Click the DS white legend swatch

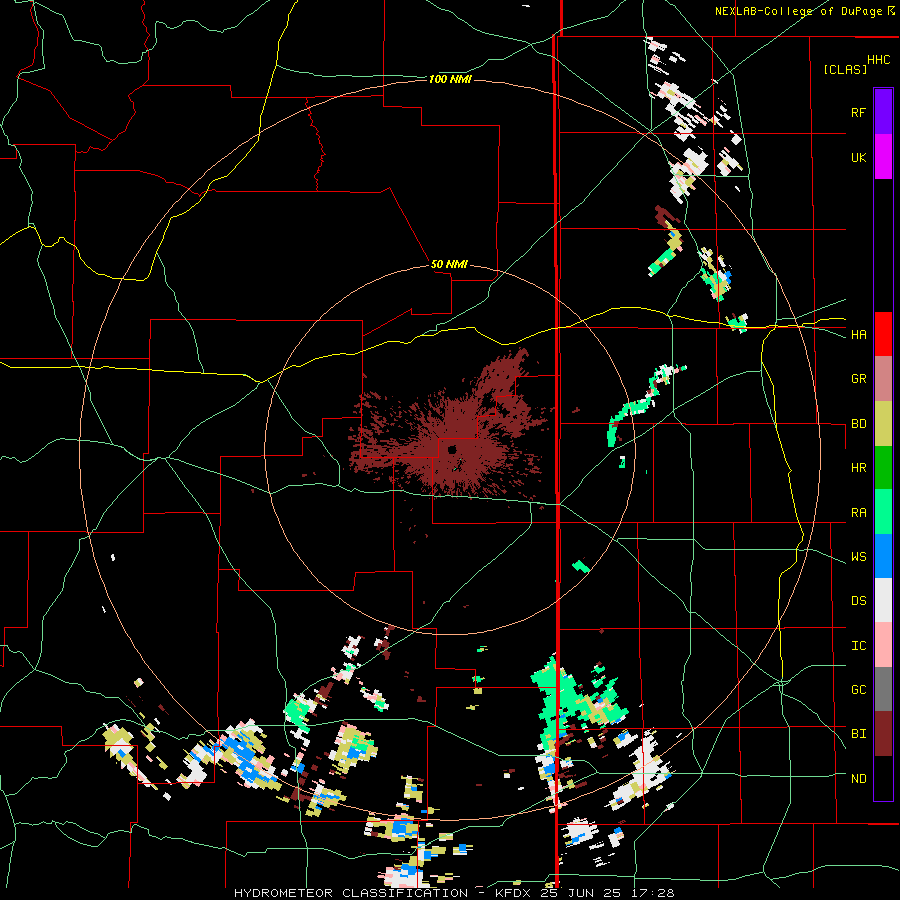click(883, 600)
